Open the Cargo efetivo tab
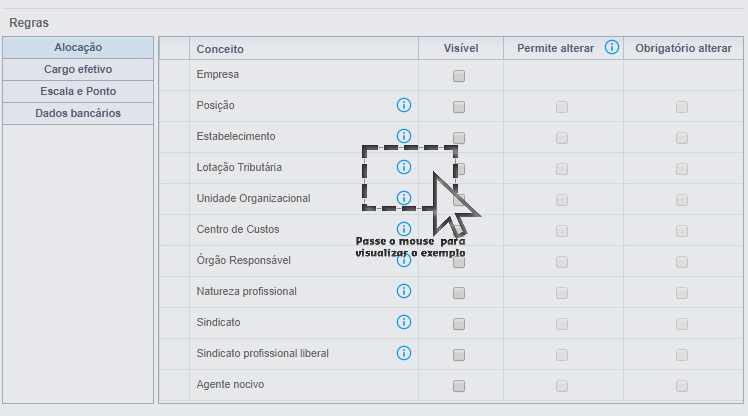Image resolution: width=748 pixels, height=416 pixels. pos(78,69)
